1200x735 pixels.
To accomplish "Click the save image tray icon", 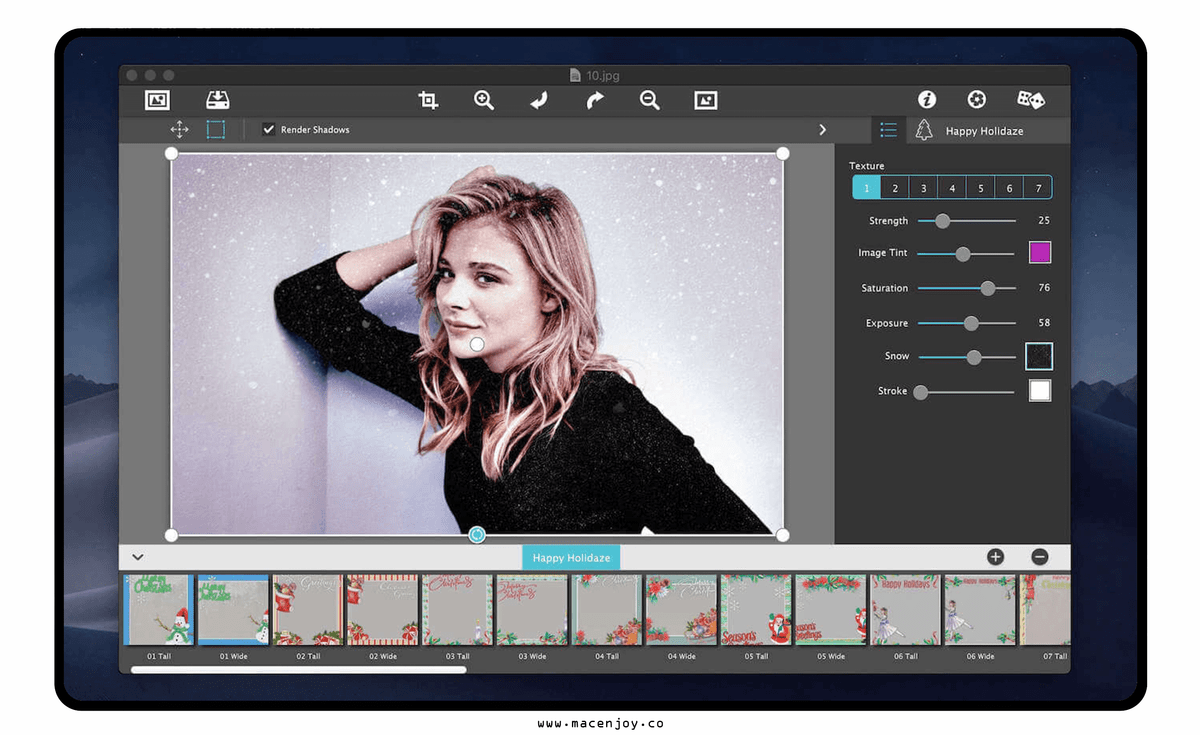I will point(218,100).
